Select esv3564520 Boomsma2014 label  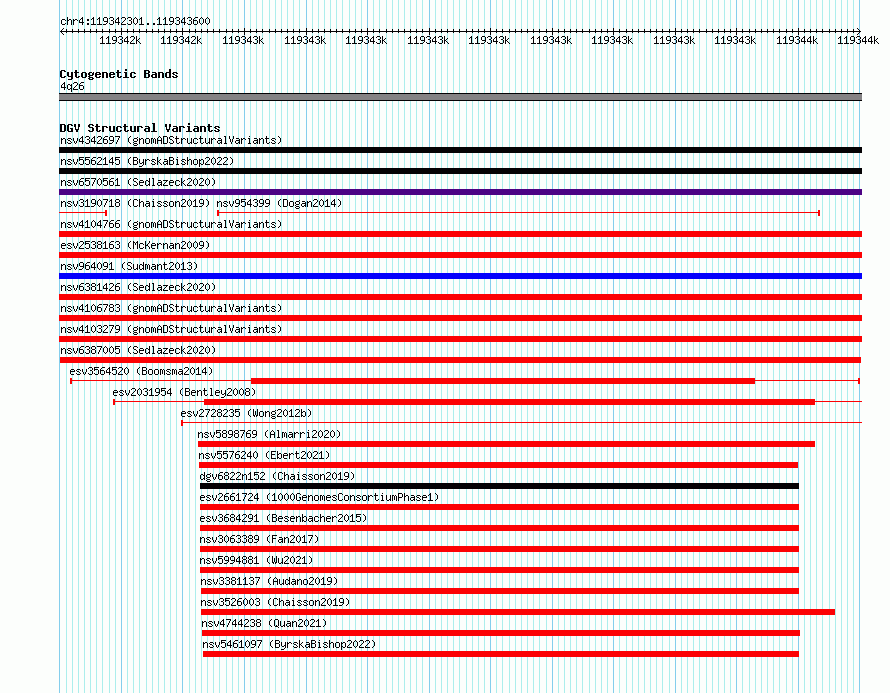141,371
